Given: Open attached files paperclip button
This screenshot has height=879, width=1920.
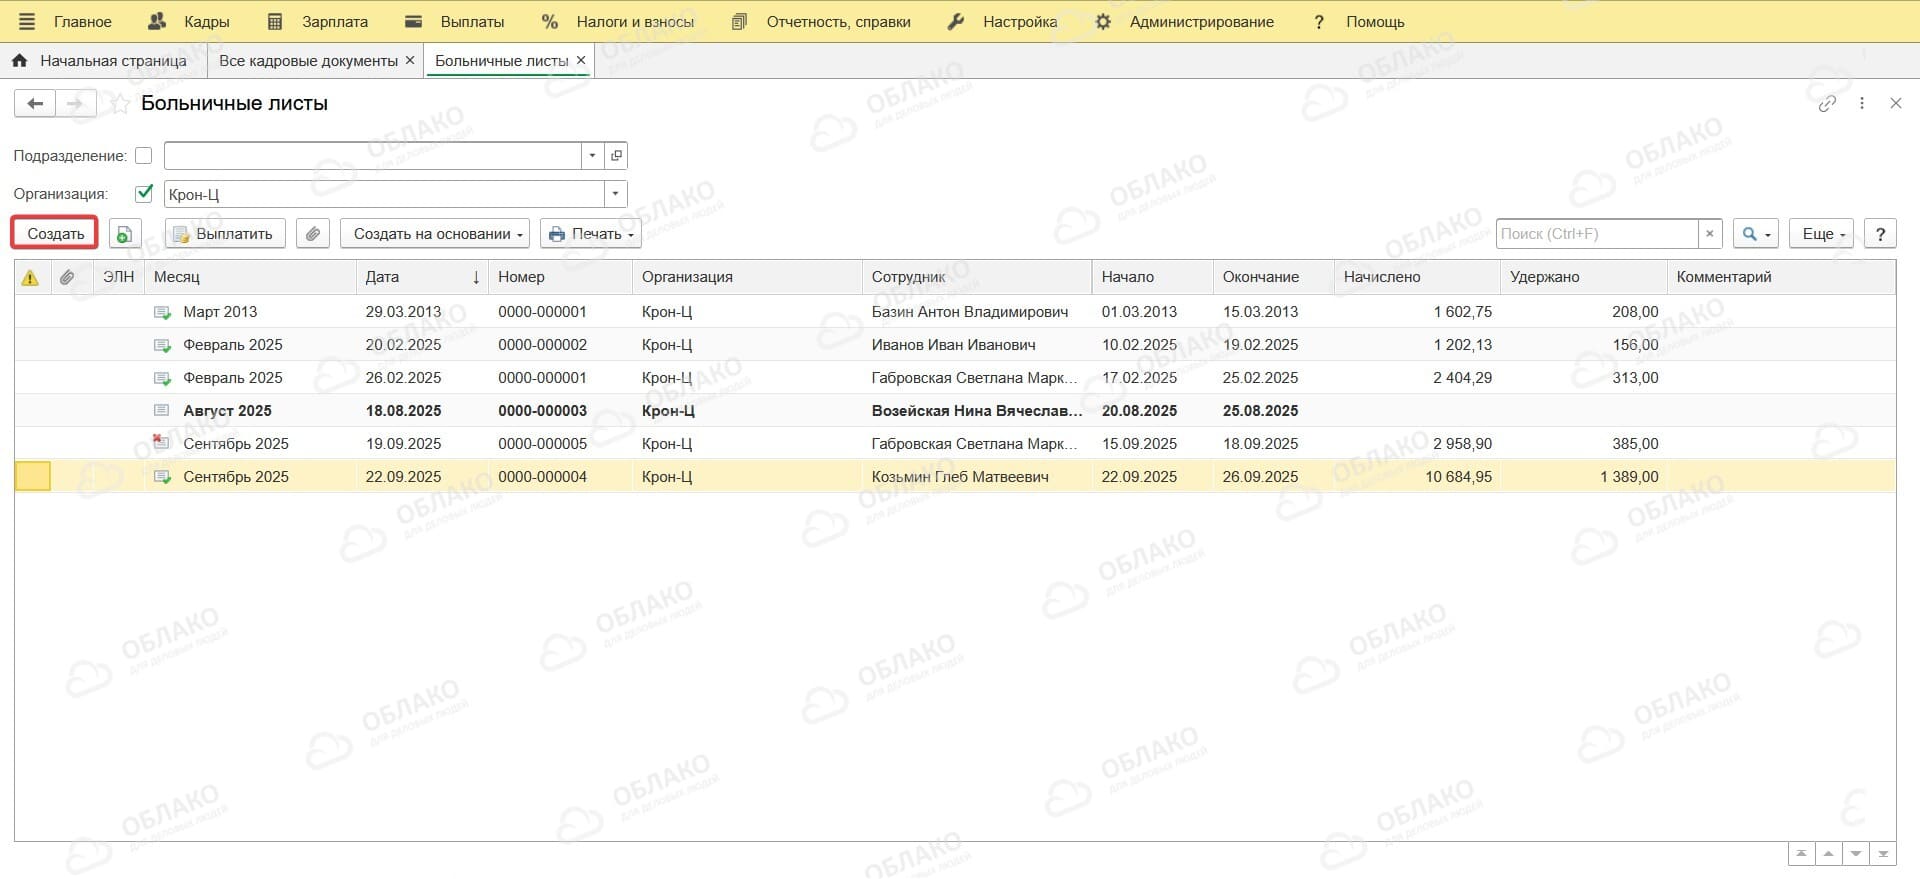Looking at the screenshot, I should coord(313,234).
